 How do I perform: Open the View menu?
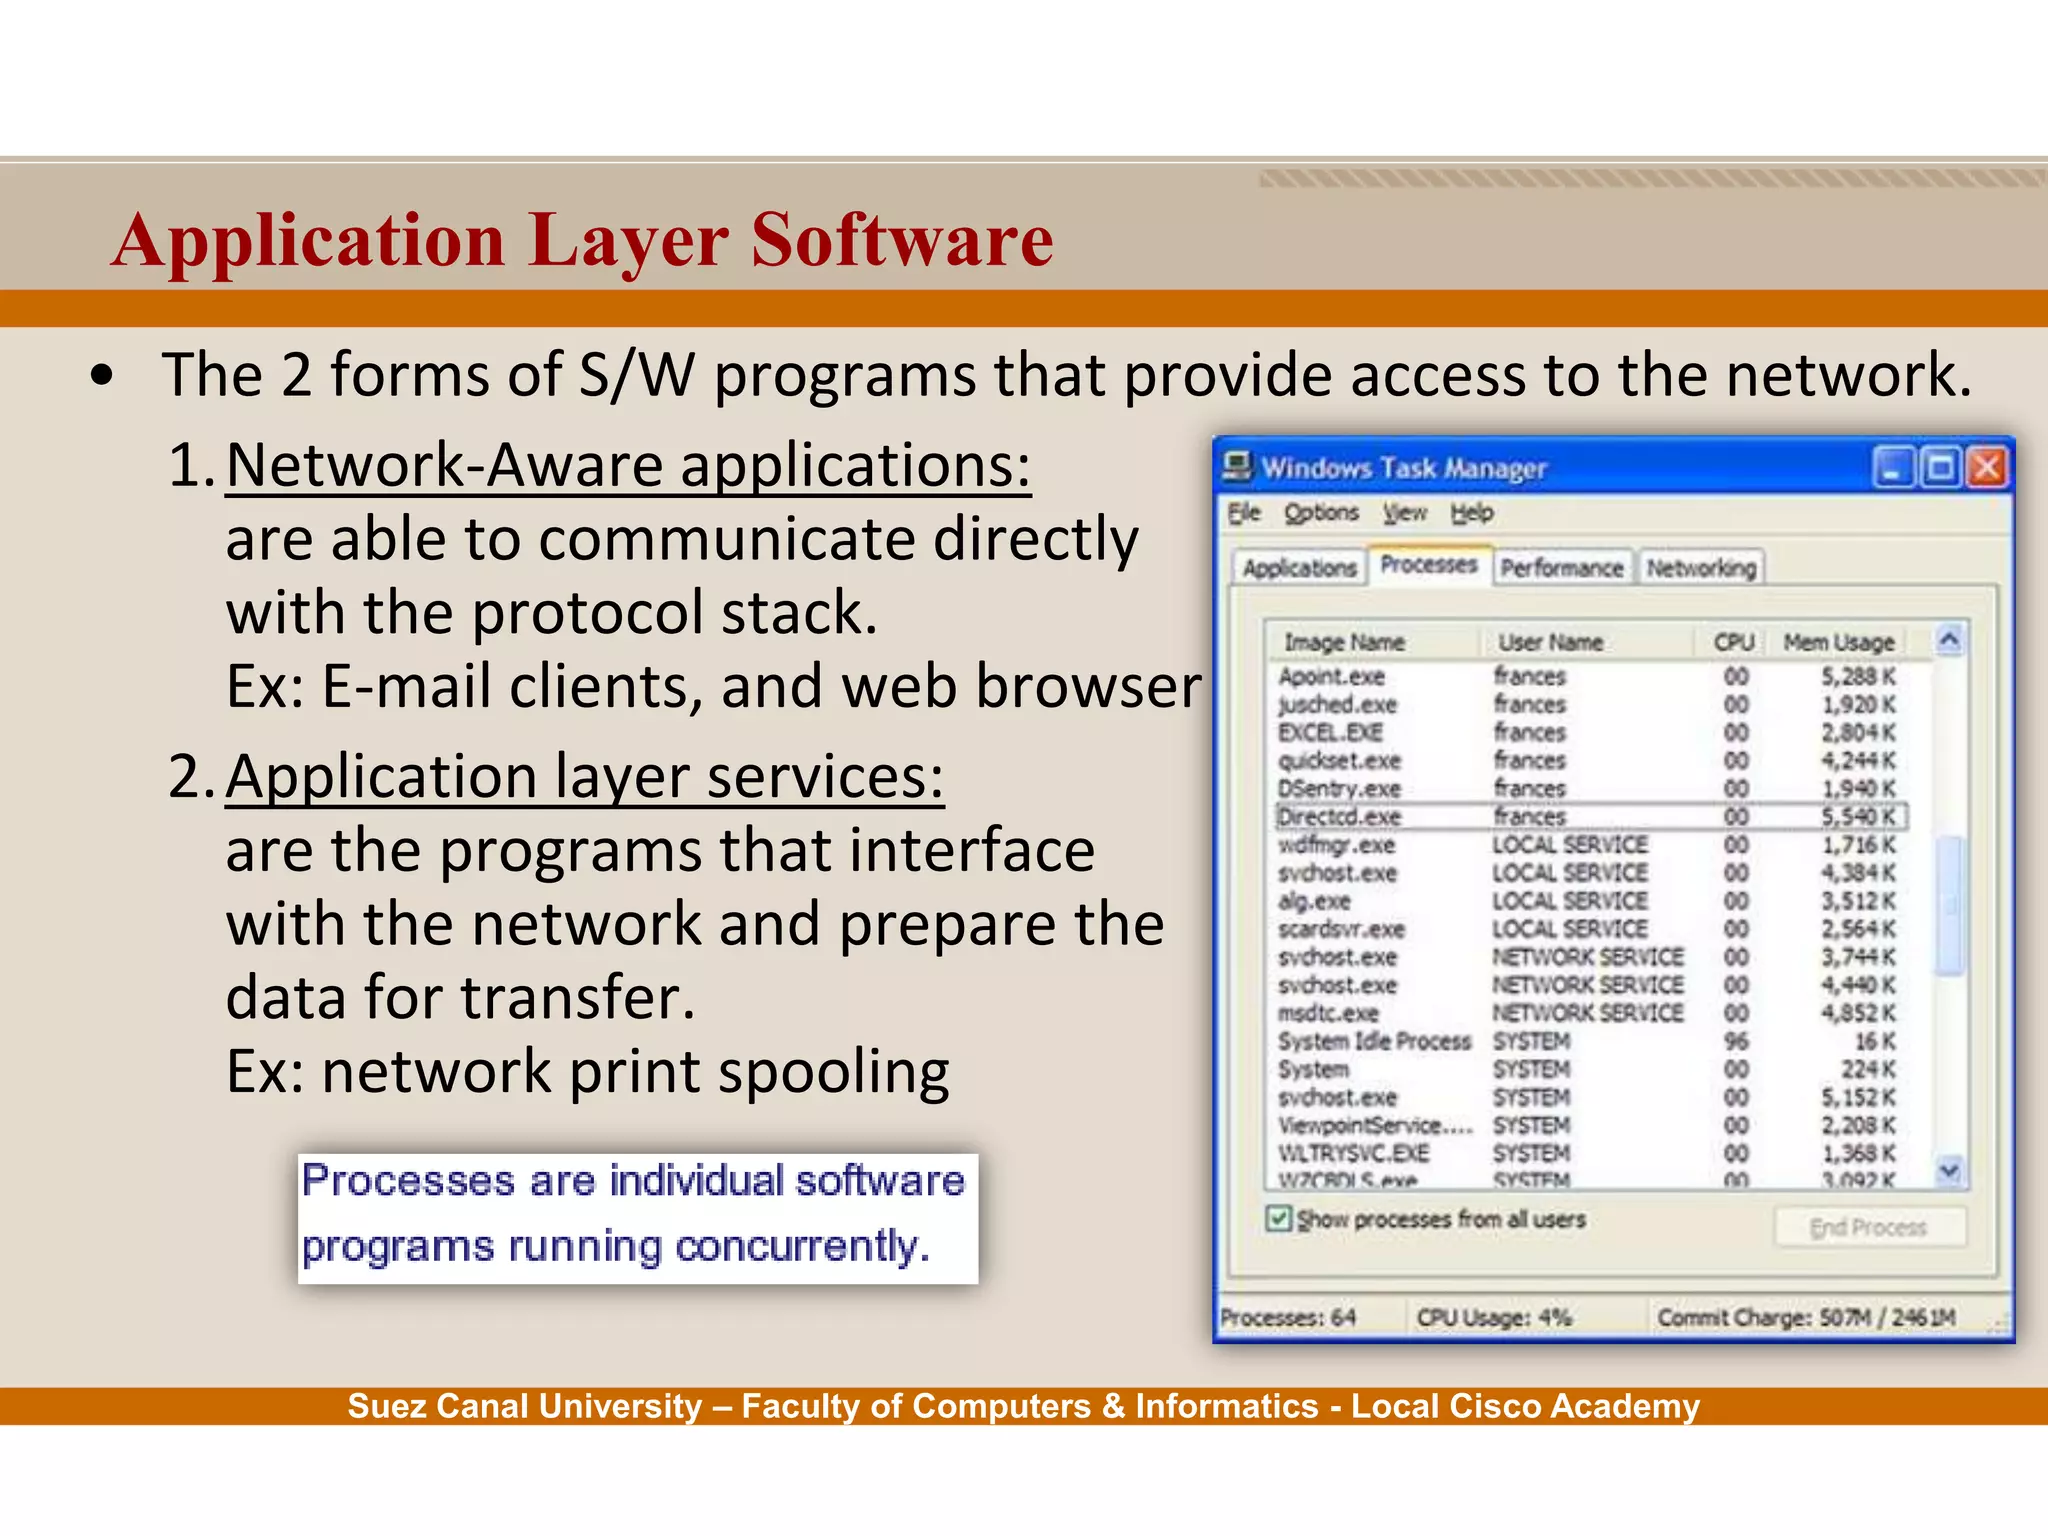1404,513
